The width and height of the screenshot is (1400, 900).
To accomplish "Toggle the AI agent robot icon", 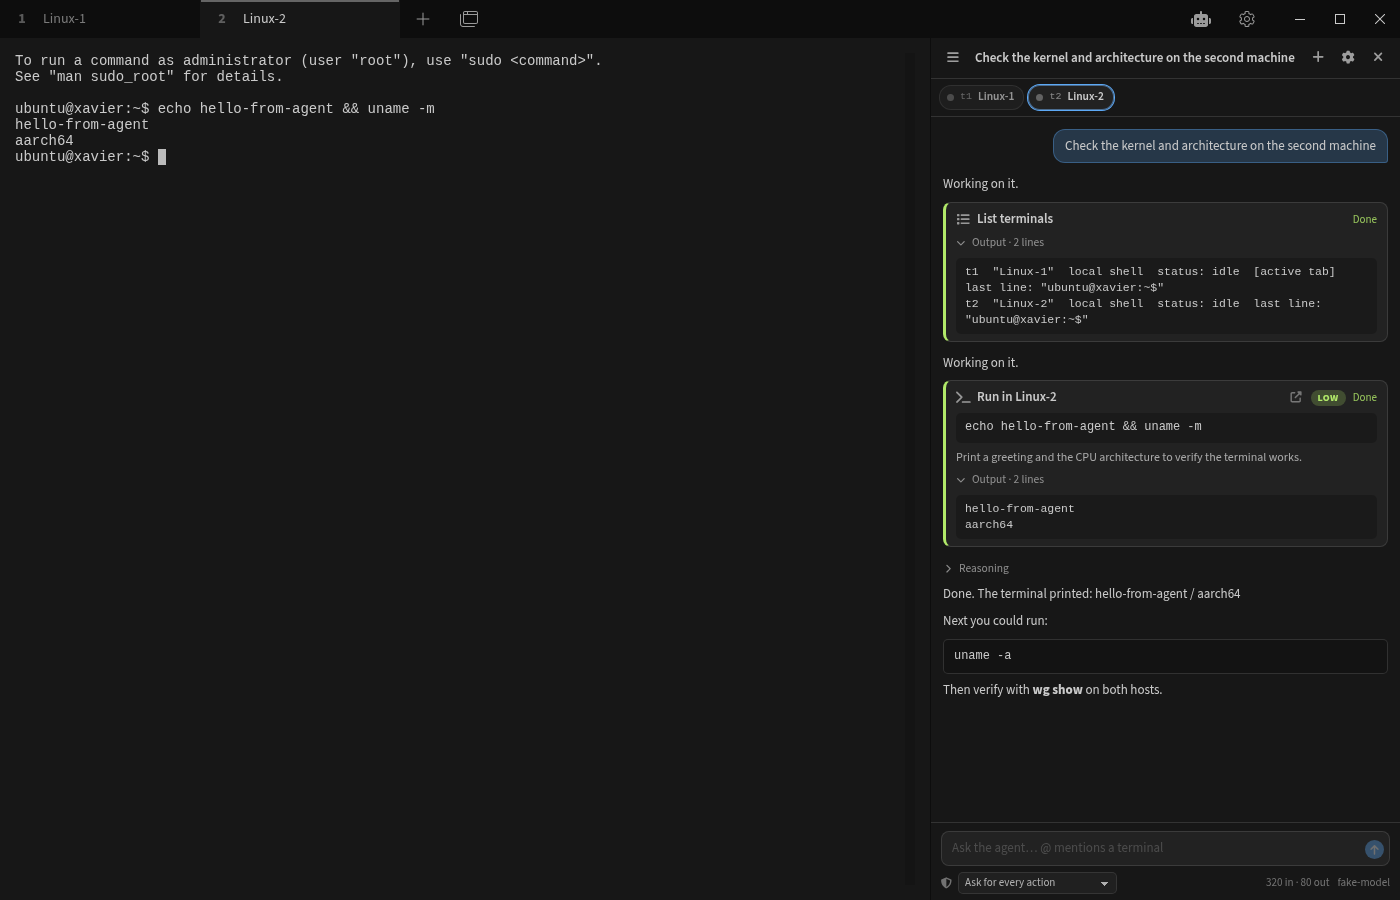I will pos(1201,19).
